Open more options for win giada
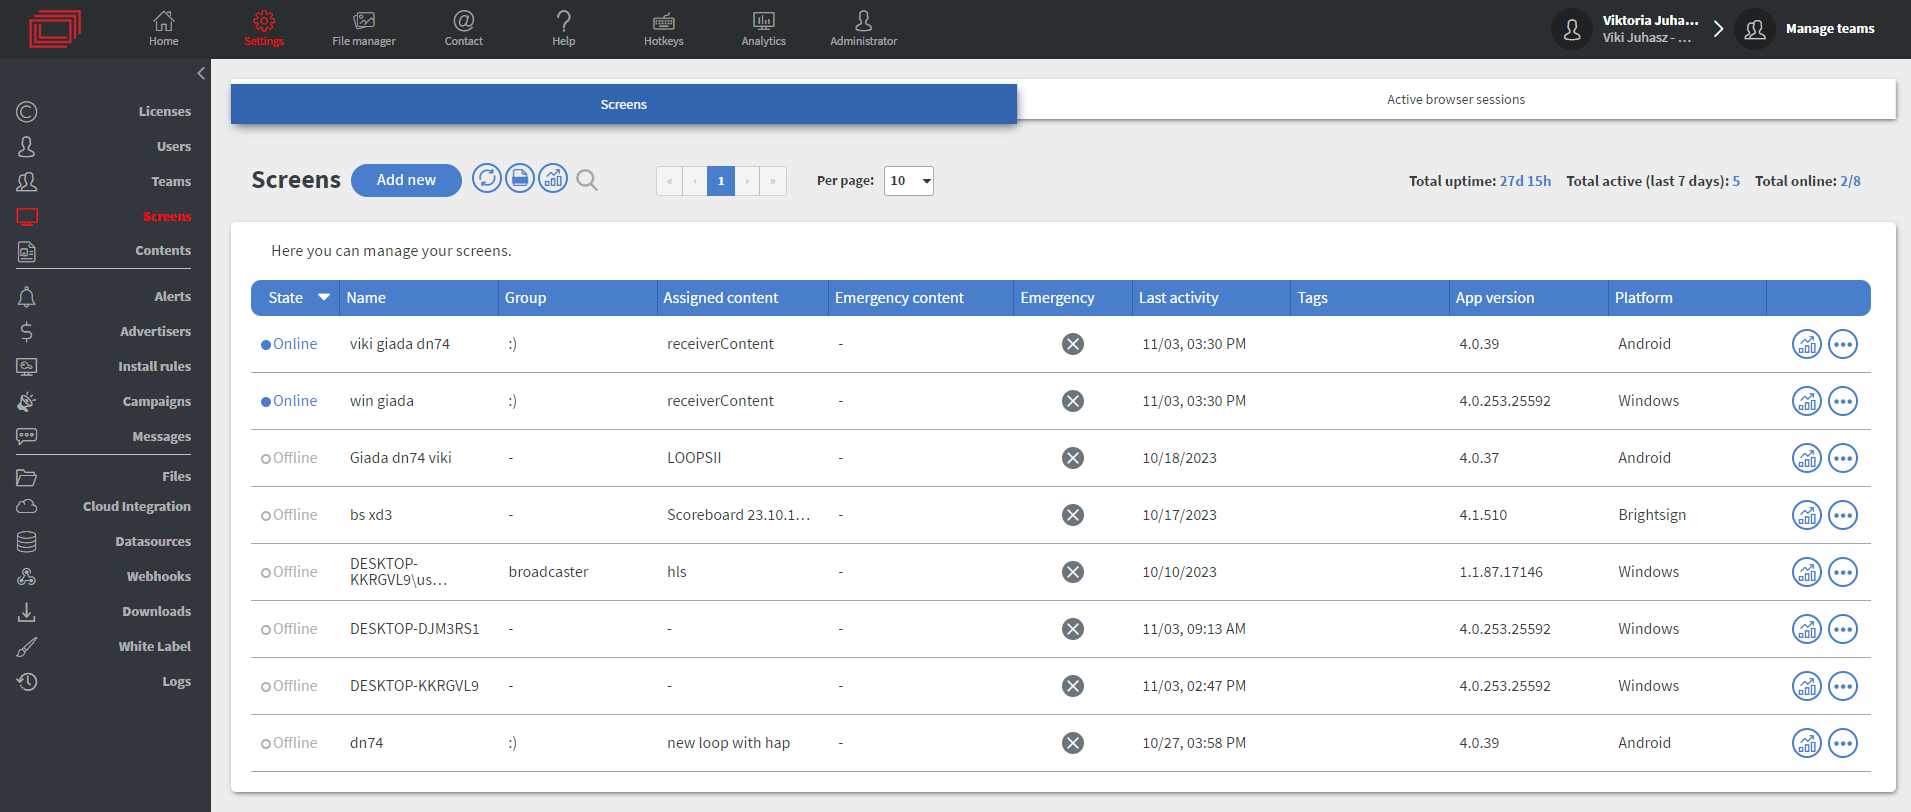1911x812 pixels. [x=1843, y=401]
